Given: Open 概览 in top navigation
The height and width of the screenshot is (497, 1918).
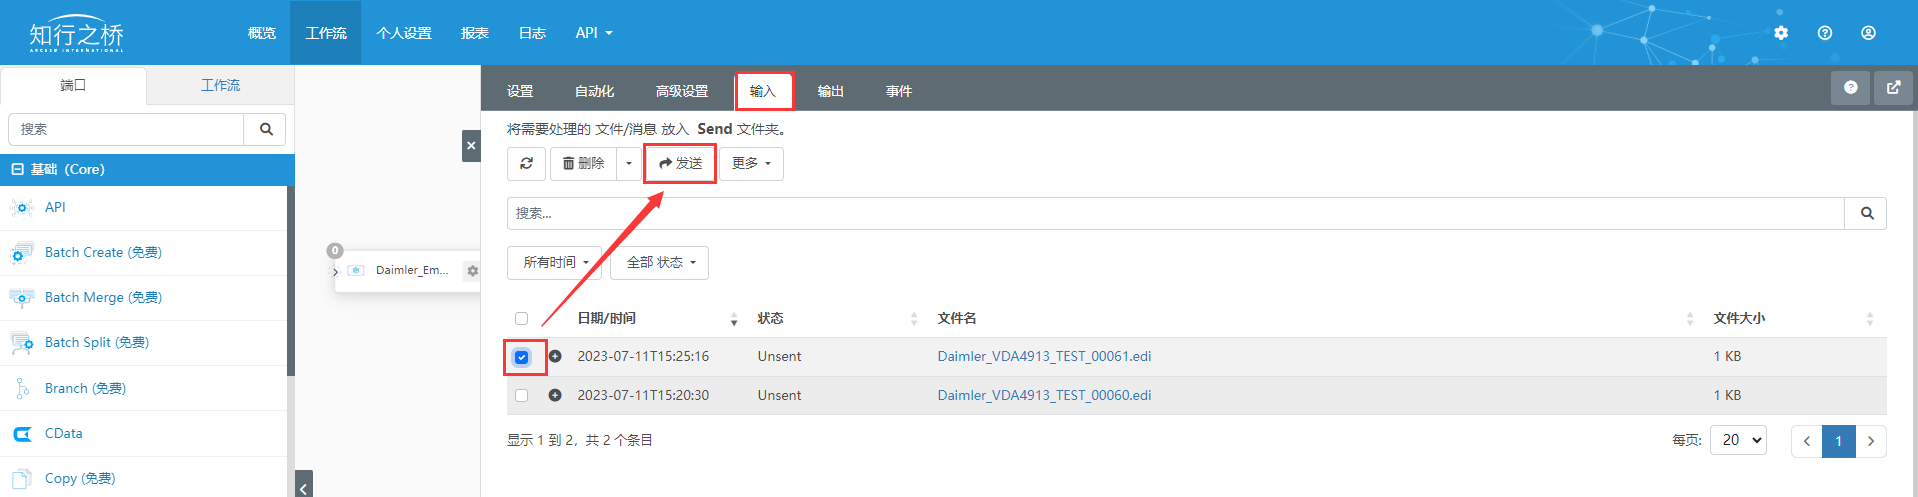Looking at the screenshot, I should click(262, 33).
